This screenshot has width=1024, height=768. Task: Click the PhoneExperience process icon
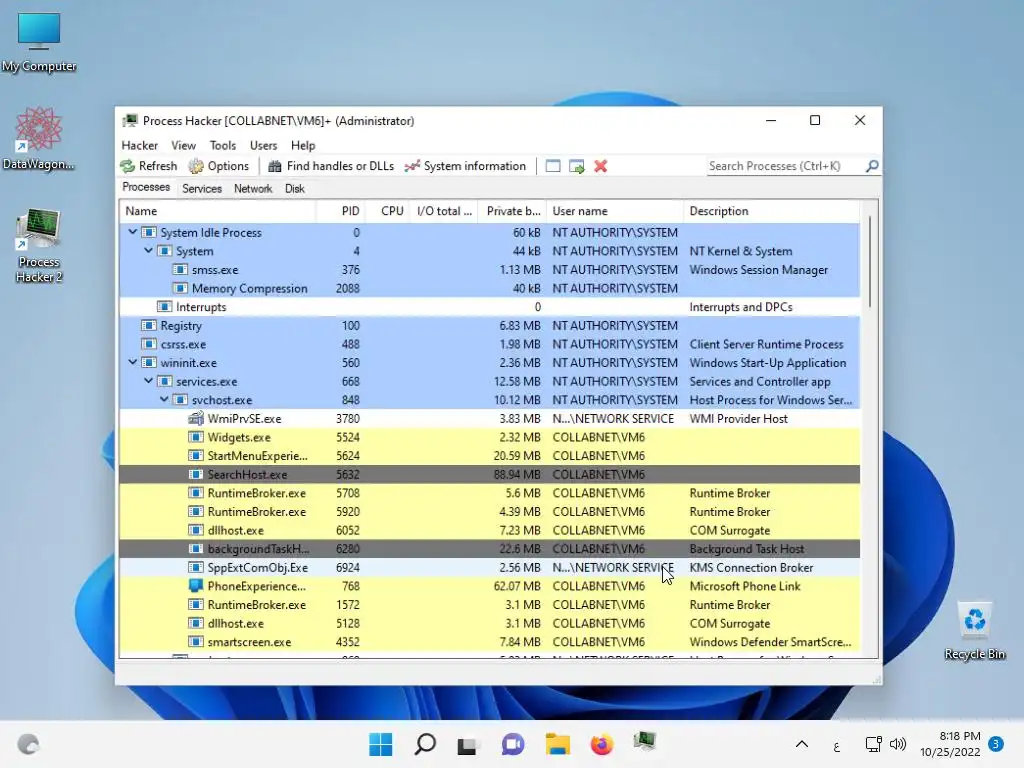pyautogui.click(x=196, y=586)
